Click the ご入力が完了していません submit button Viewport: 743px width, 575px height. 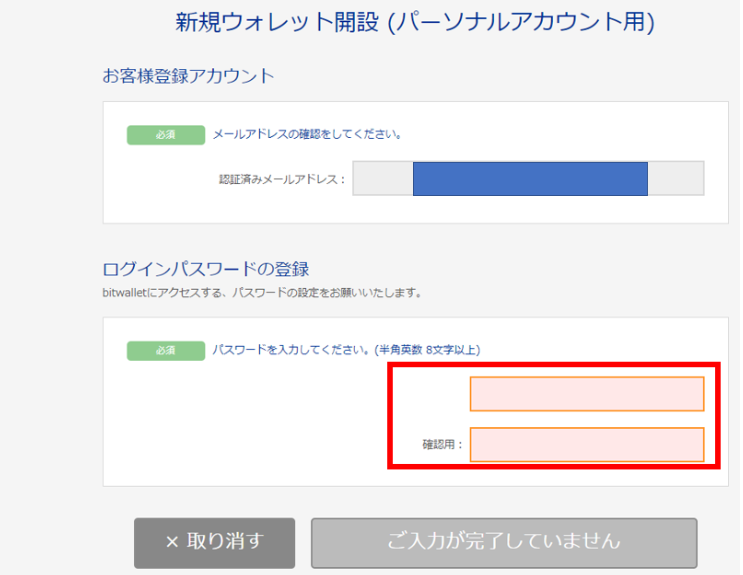coord(504,543)
